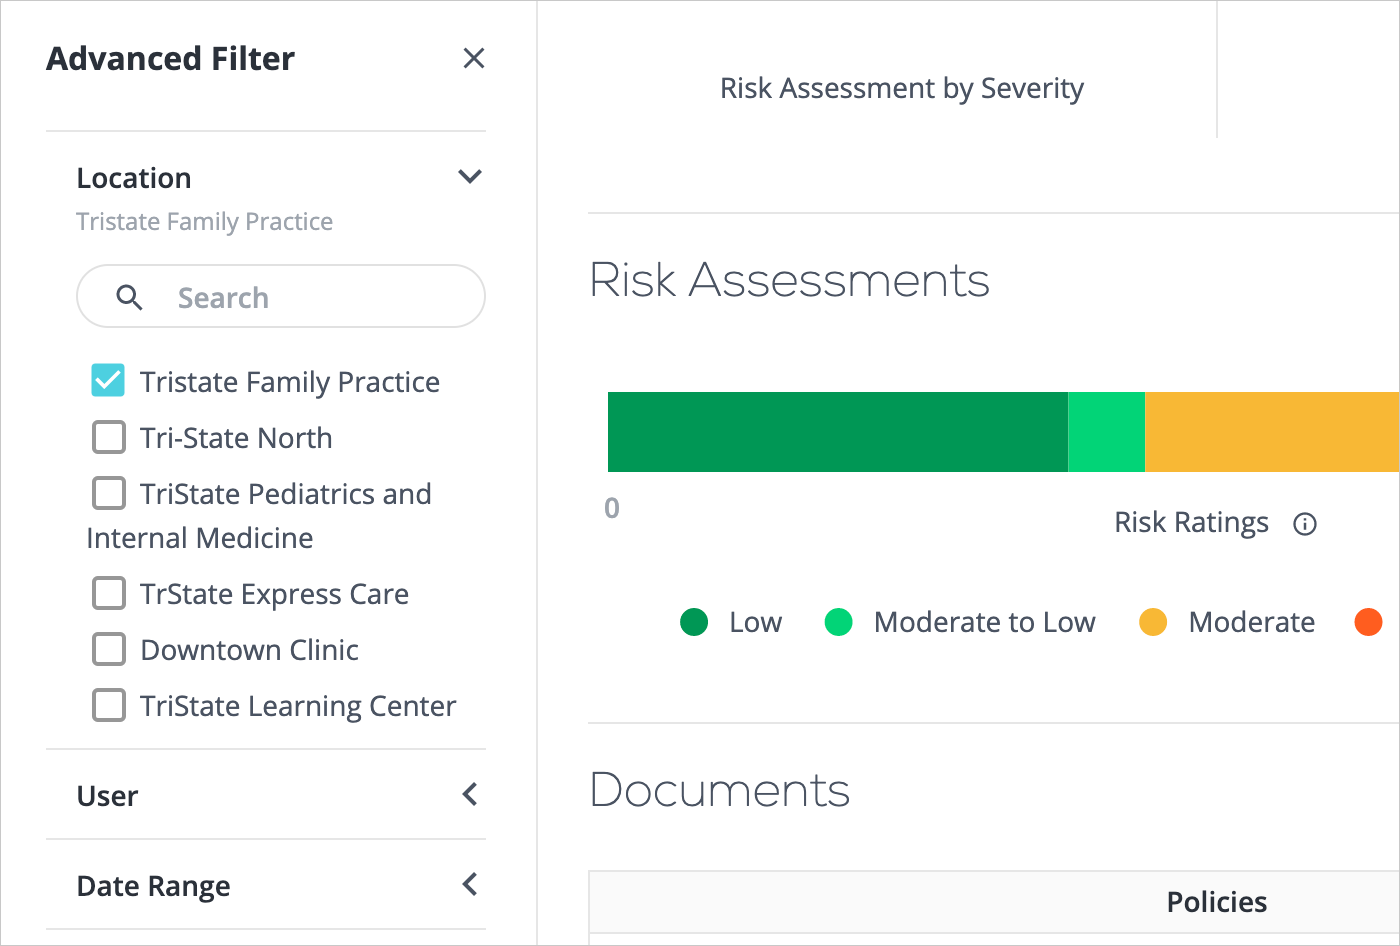Click the search magnifier icon
The image size is (1400, 946).
coord(129,297)
